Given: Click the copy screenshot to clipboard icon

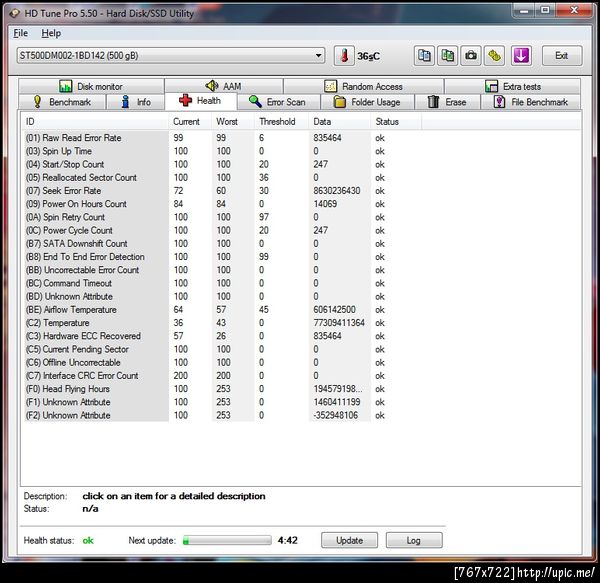Looking at the screenshot, I should coord(447,56).
